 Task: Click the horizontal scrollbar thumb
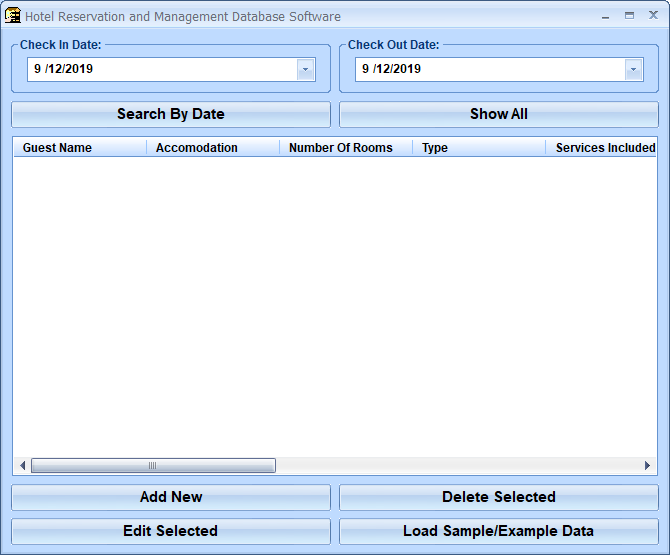[x=153, y=466]
